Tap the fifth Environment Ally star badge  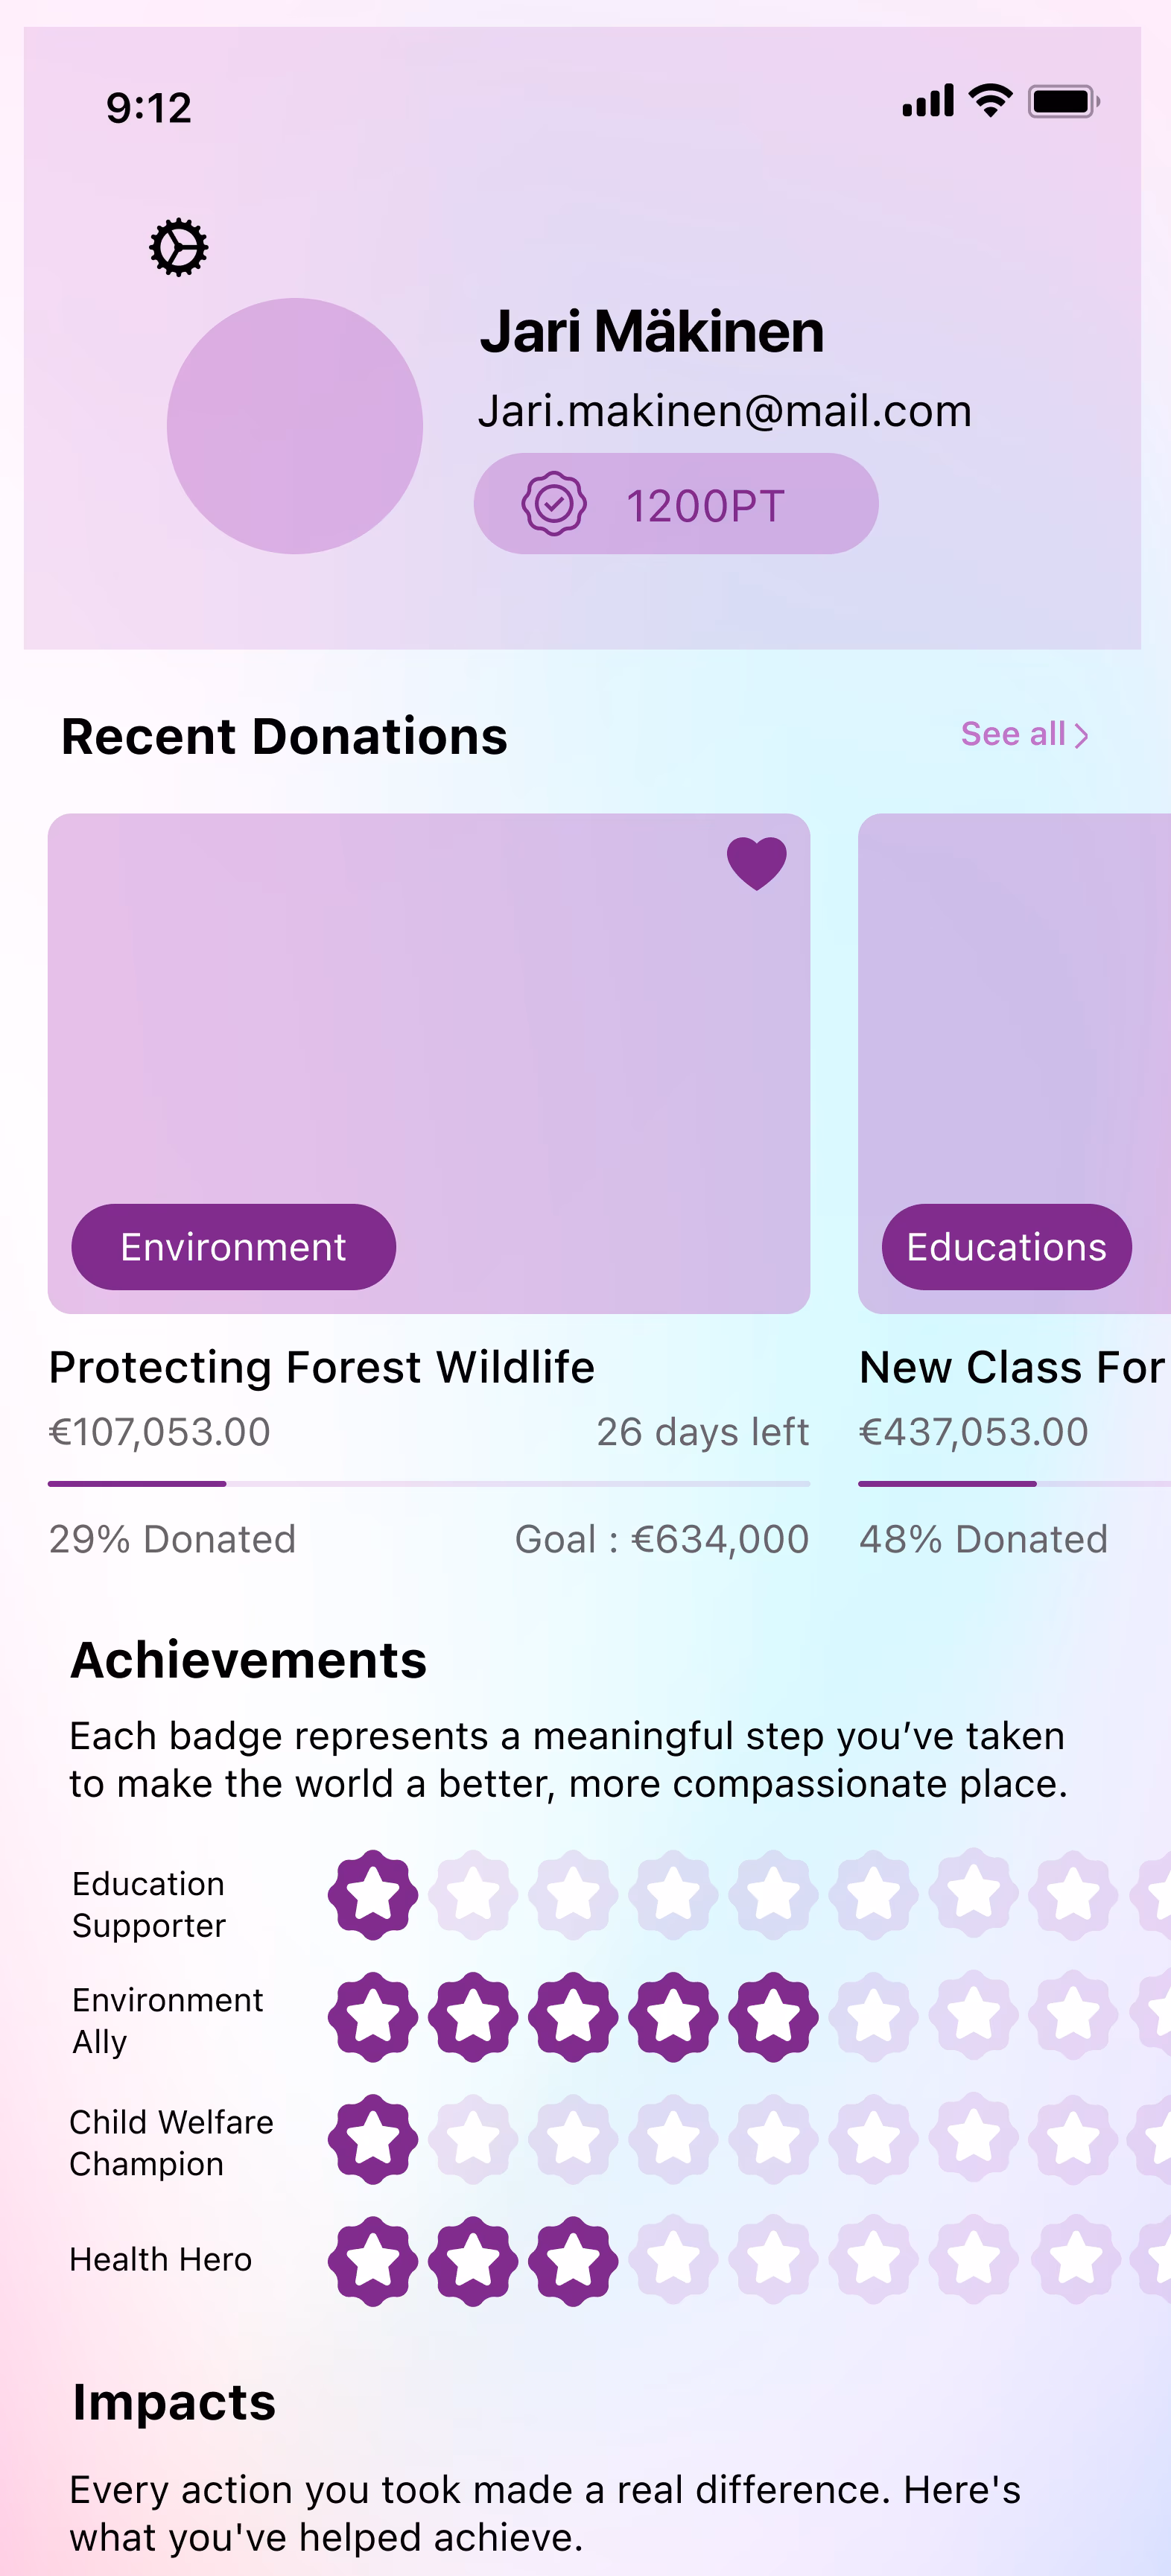(773, 2016)
